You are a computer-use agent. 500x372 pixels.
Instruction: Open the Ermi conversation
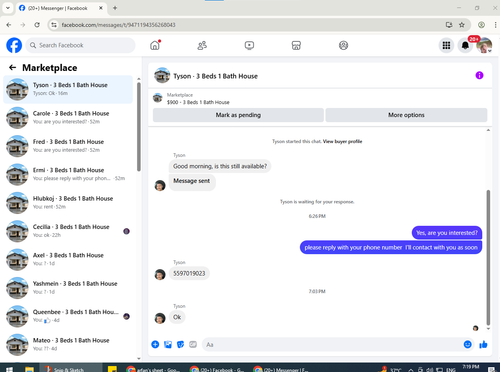point(68,174)
